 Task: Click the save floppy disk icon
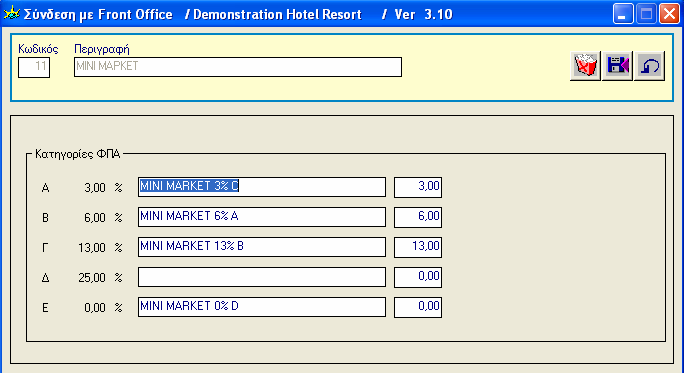coord(617,66)
